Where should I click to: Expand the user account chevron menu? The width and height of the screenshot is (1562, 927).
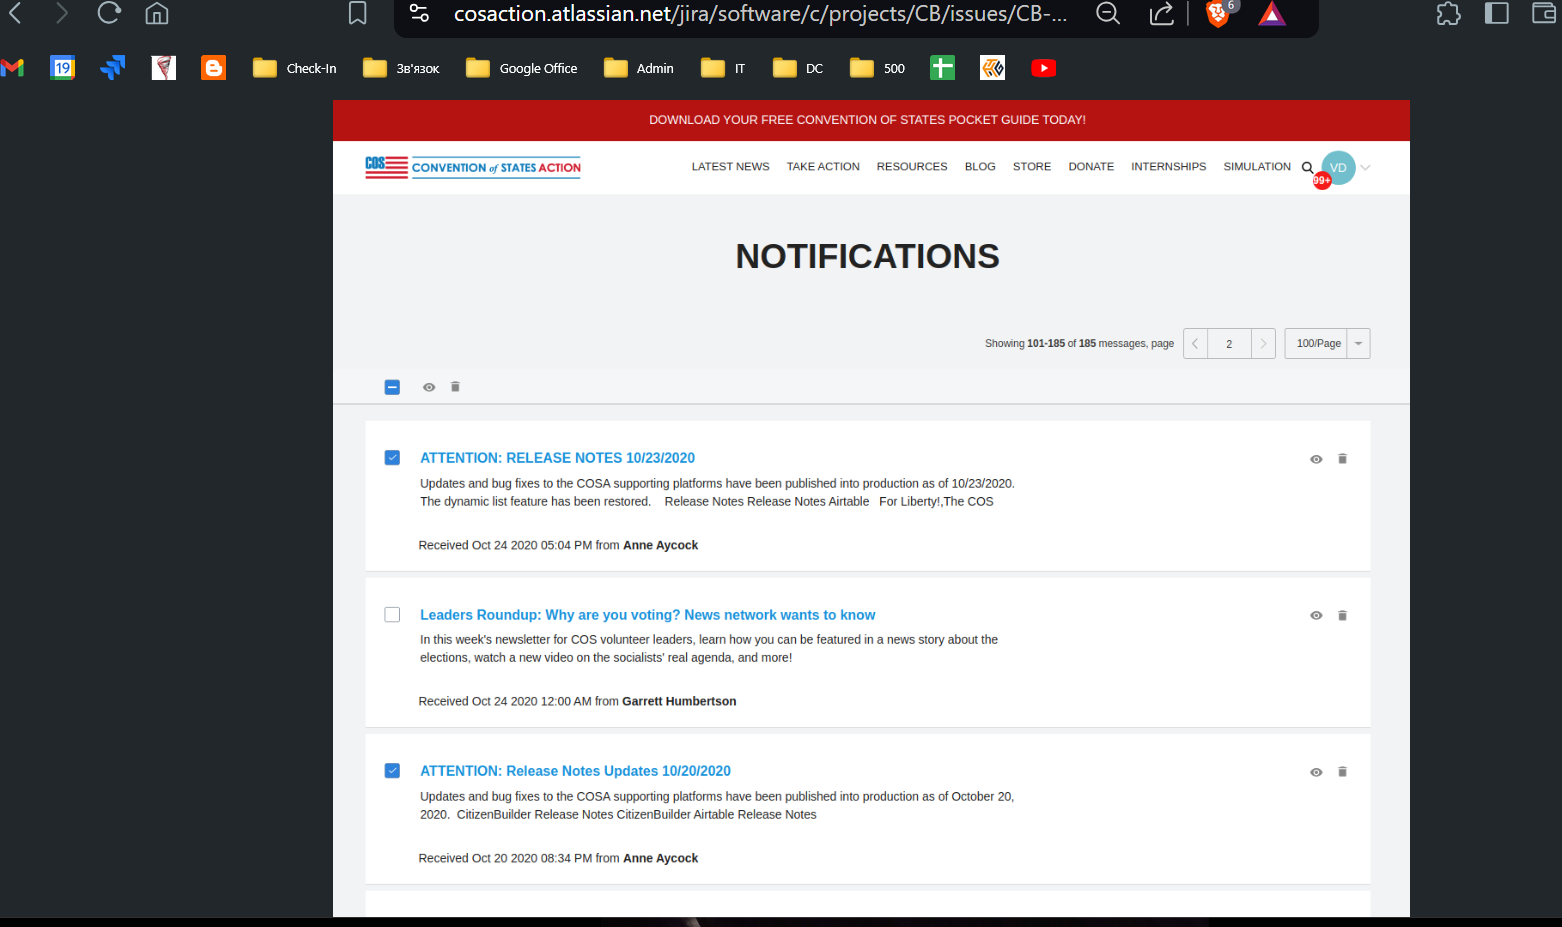coord(1366,167)
